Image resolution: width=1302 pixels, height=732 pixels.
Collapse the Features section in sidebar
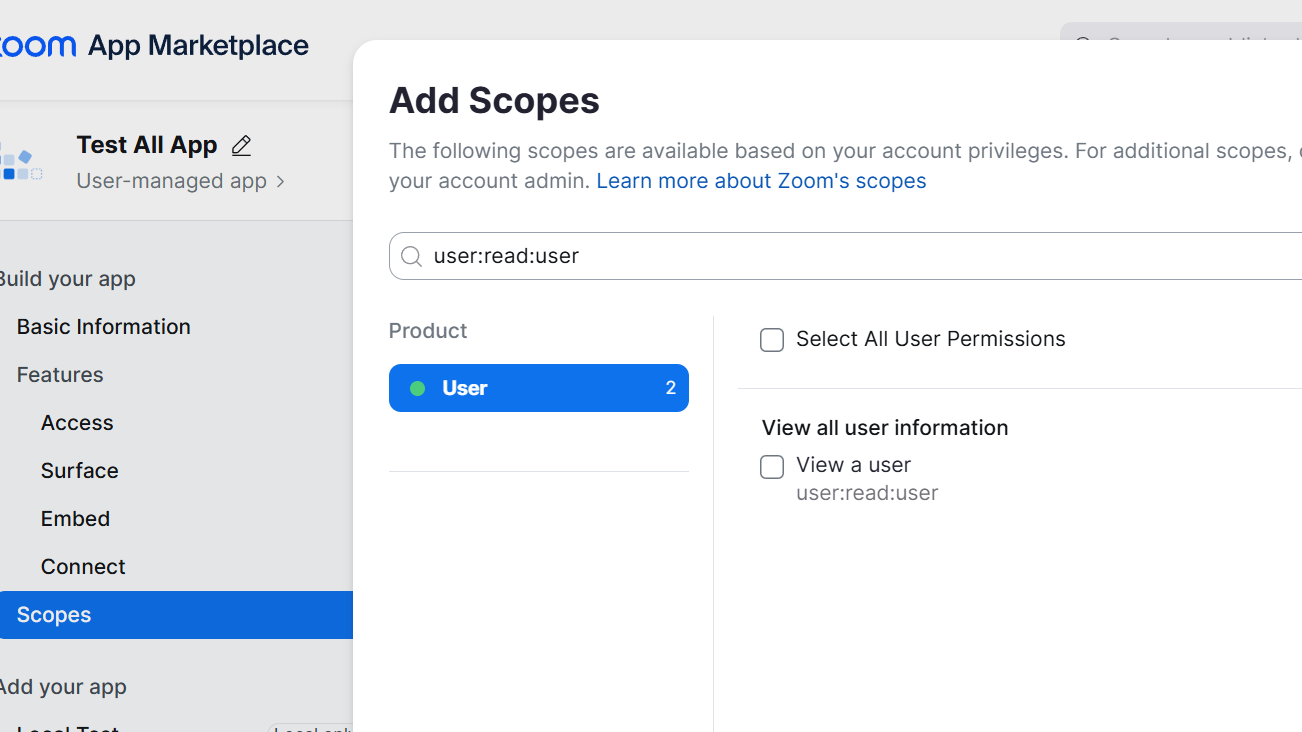(x=60, y=375)
